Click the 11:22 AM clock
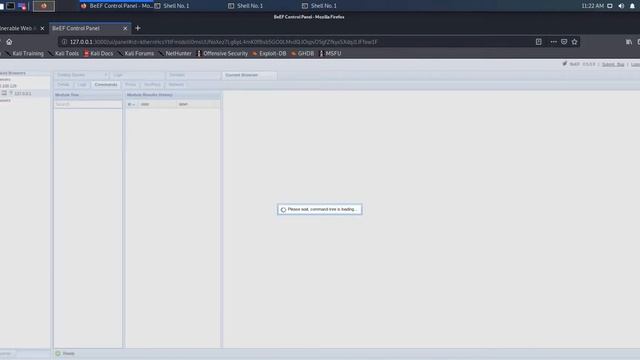 tap(593, 6)
